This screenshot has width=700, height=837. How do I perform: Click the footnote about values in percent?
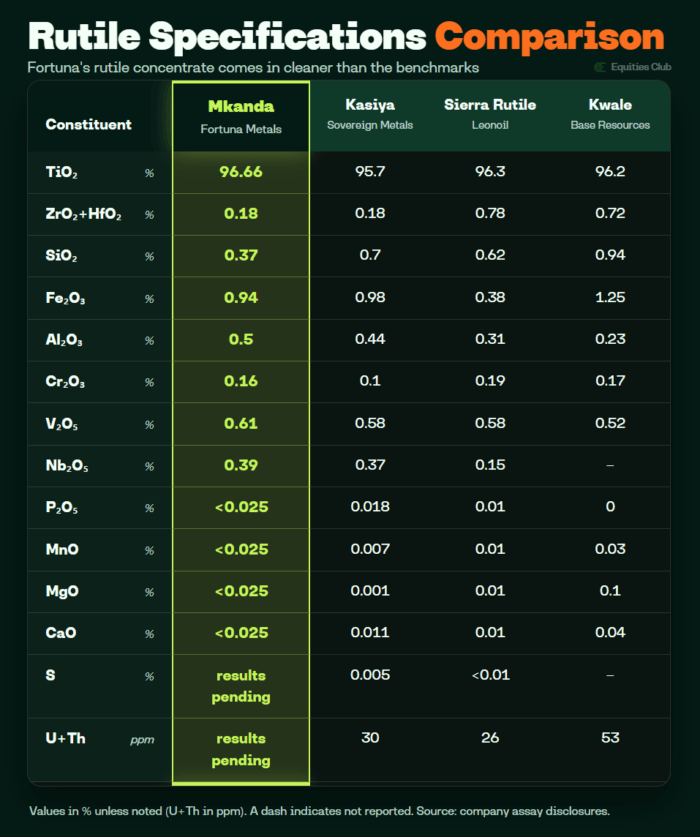319,811
